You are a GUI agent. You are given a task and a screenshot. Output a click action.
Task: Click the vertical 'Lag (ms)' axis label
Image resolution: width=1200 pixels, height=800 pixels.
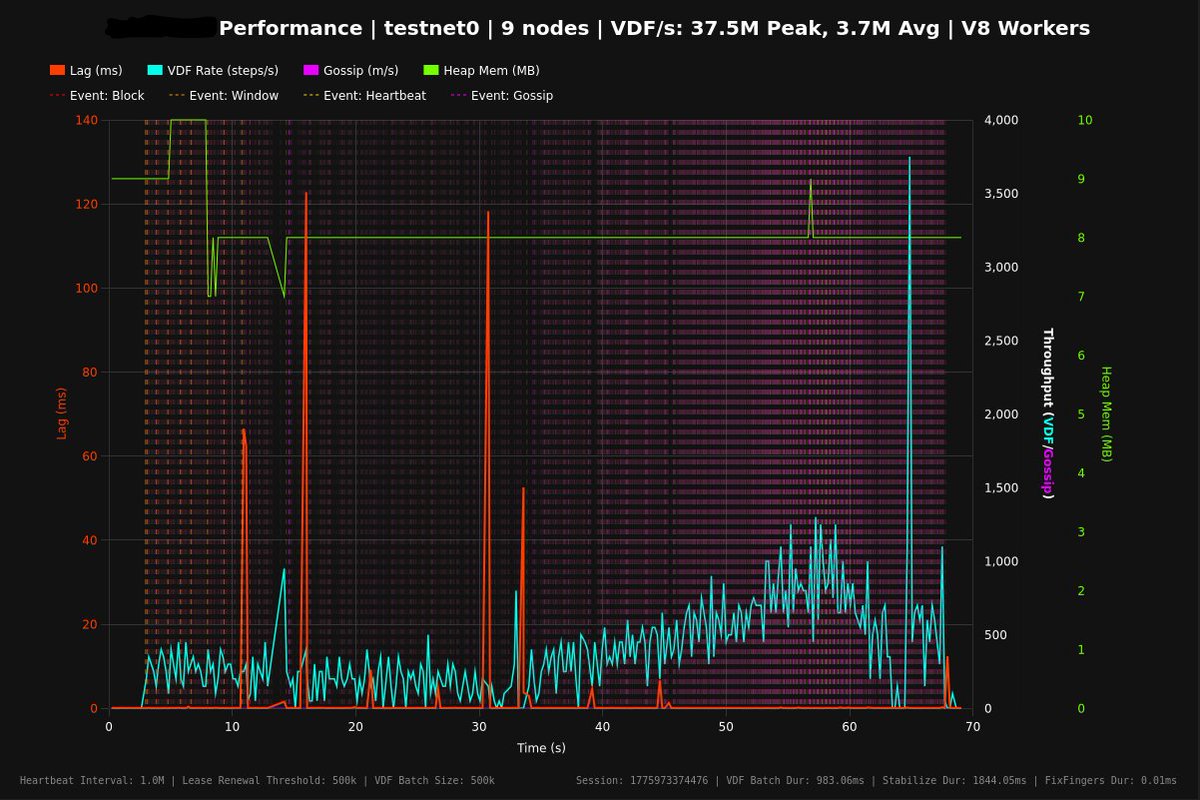(62, 414)
